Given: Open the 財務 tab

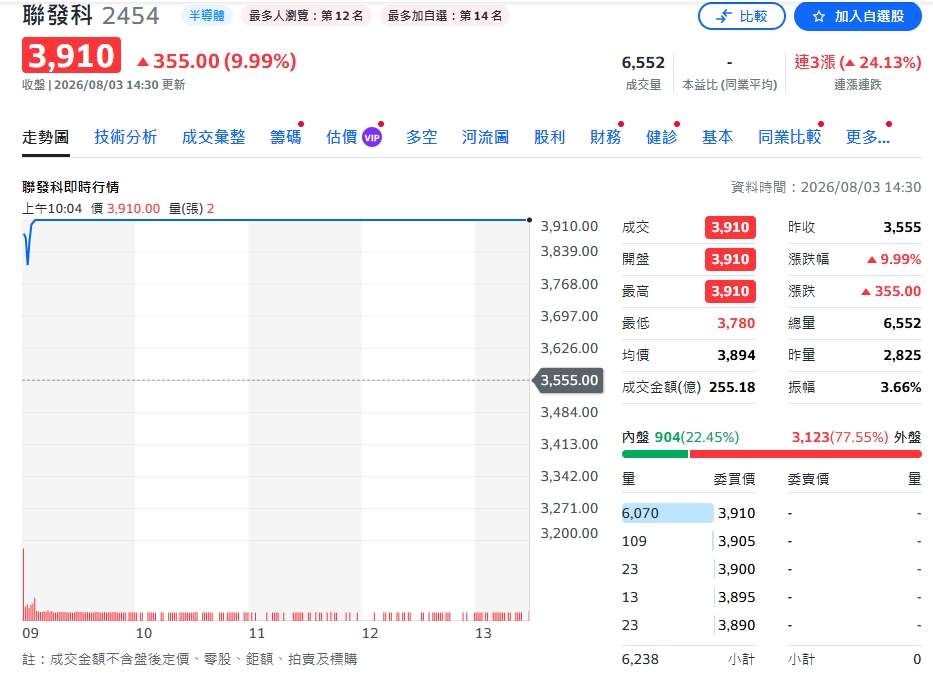Looking at the screenshot, I should (606, 137).
